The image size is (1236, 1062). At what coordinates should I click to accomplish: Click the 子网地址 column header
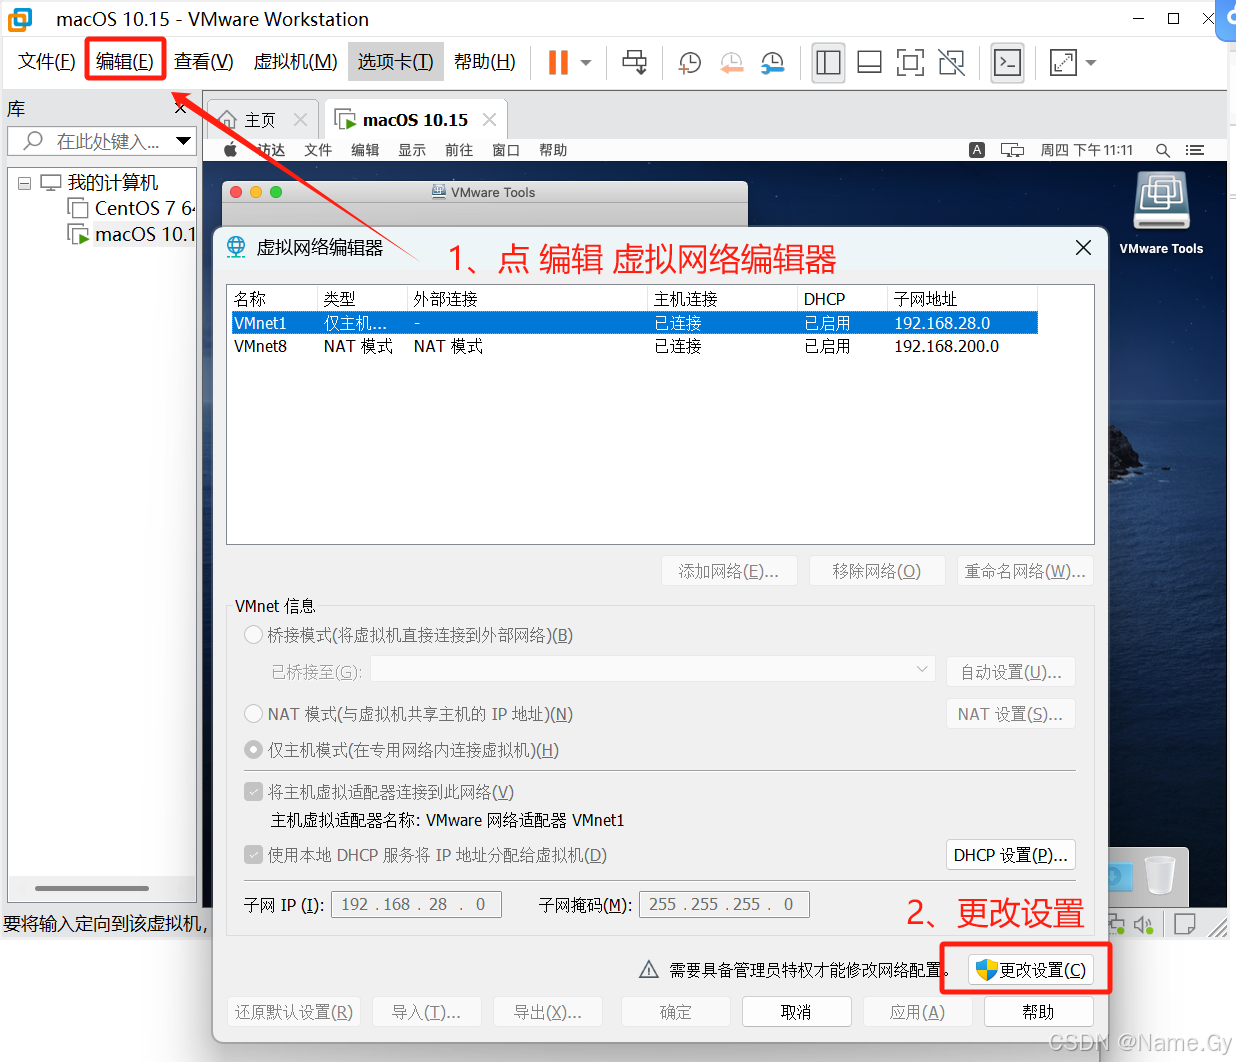tap(962, 299)
